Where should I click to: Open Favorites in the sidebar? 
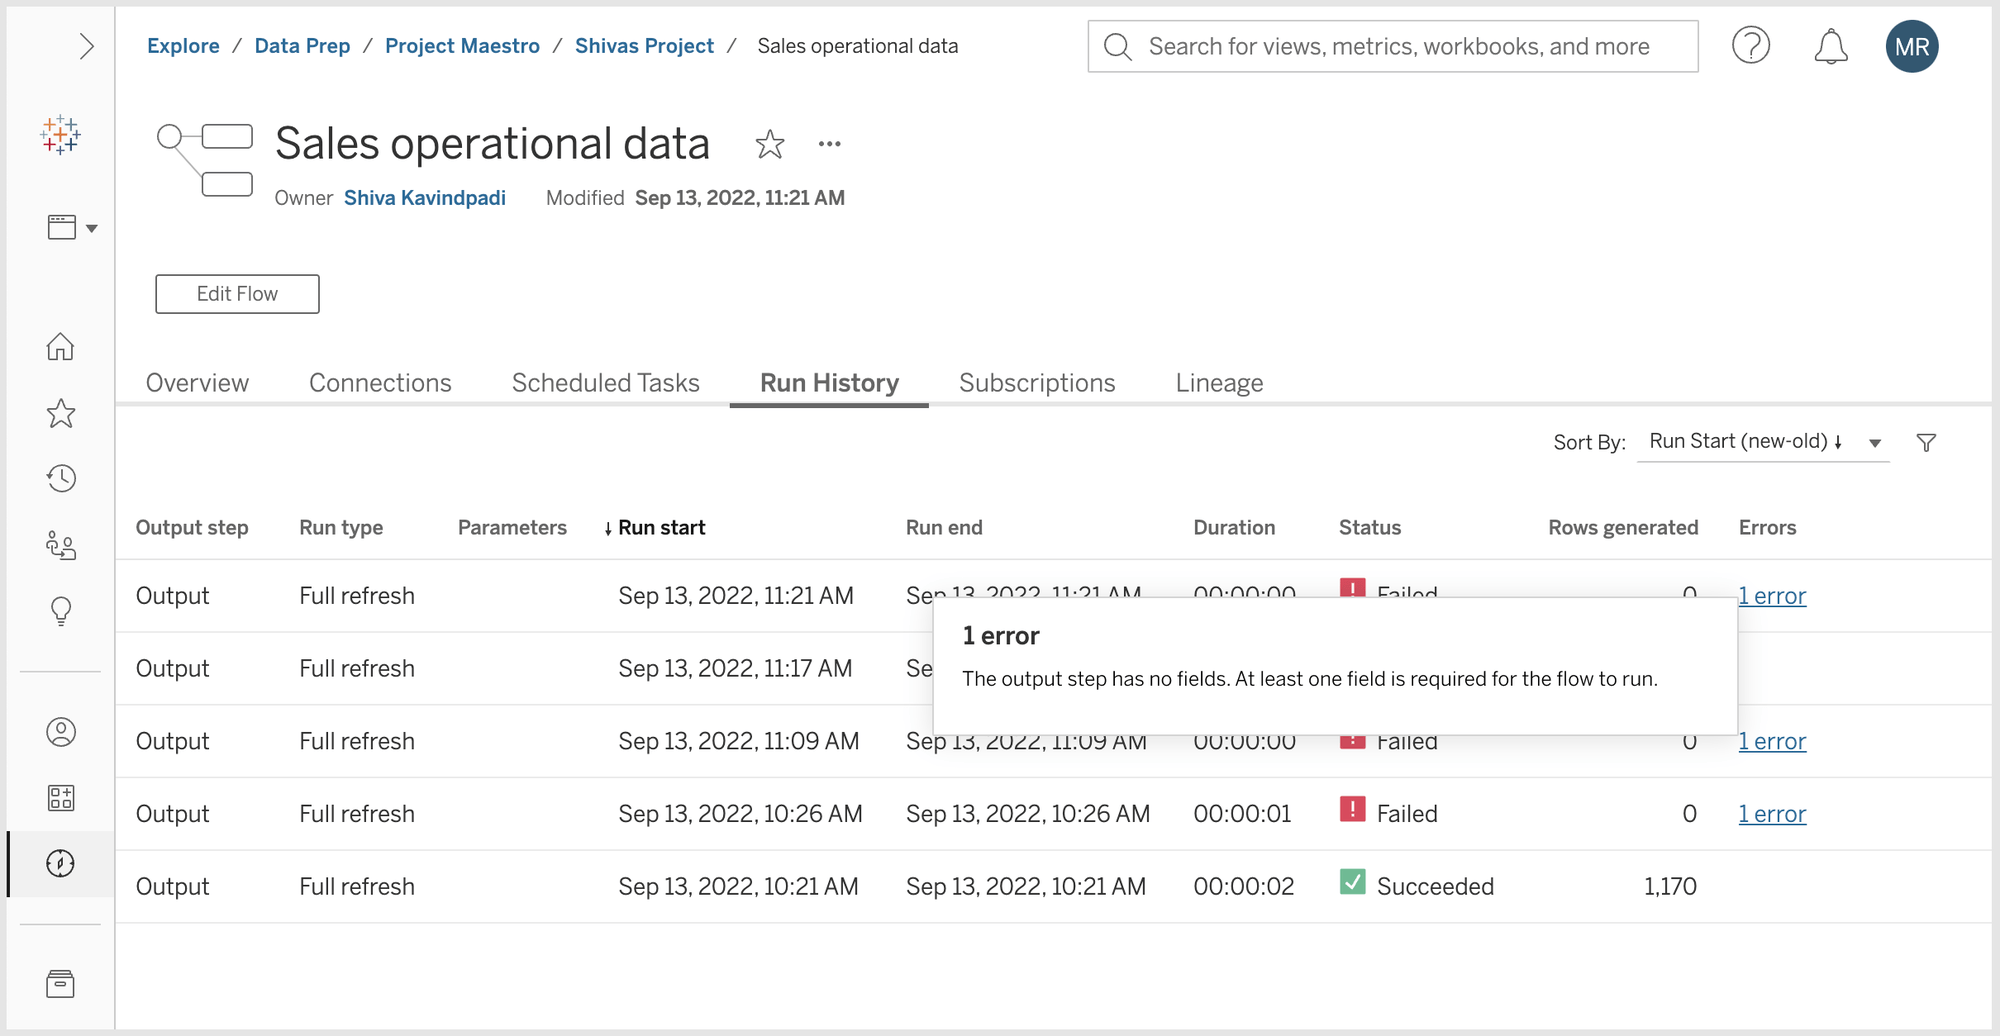coord(61,413)
